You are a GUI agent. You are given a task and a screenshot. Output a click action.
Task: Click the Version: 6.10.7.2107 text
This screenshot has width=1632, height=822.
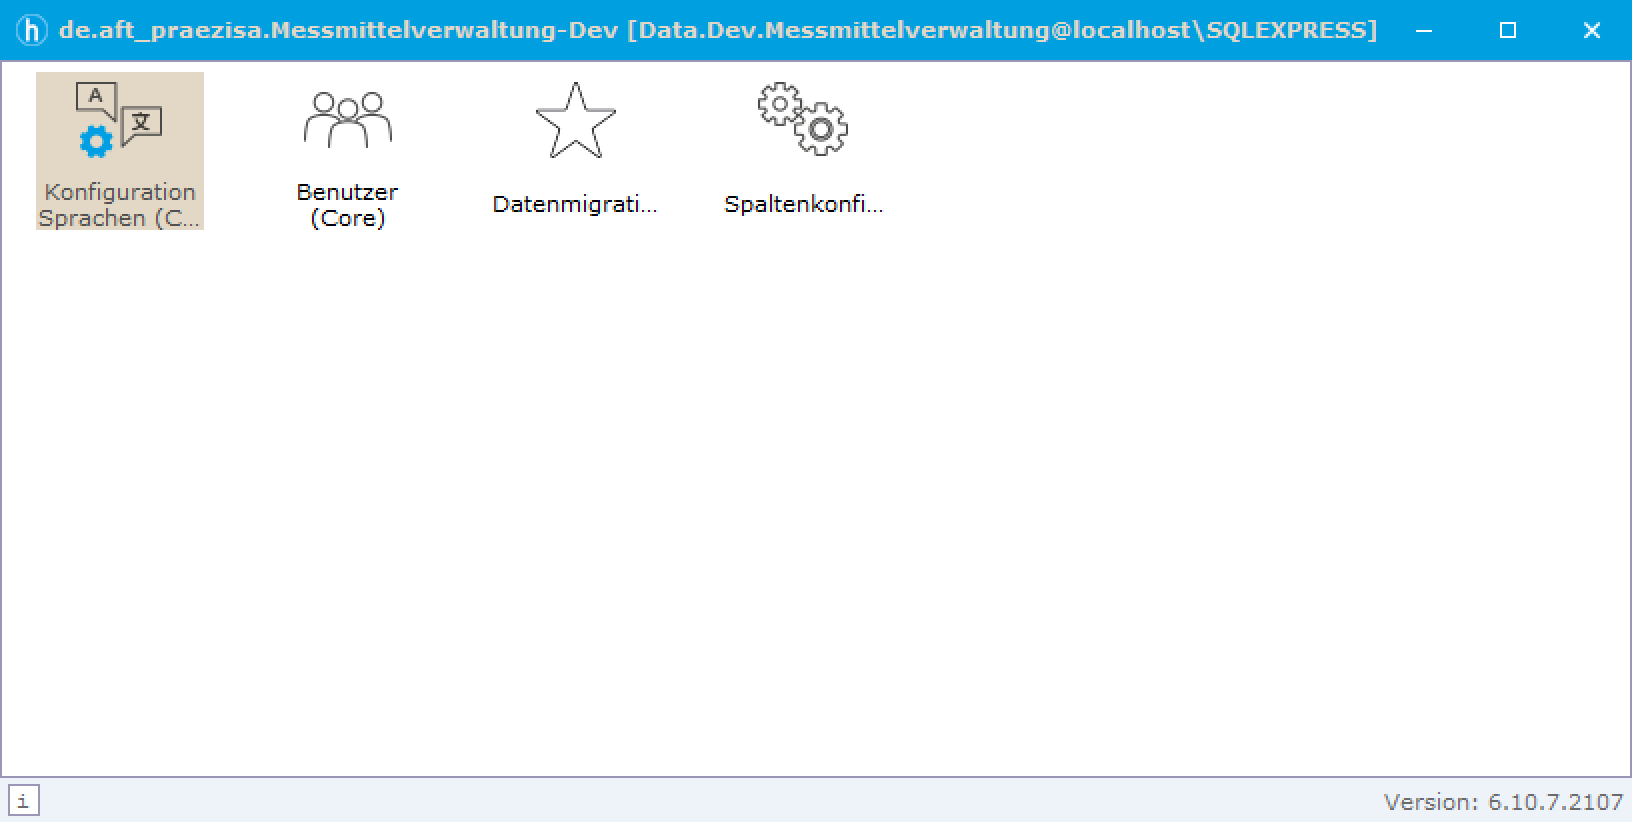[x=1503, y=802]
